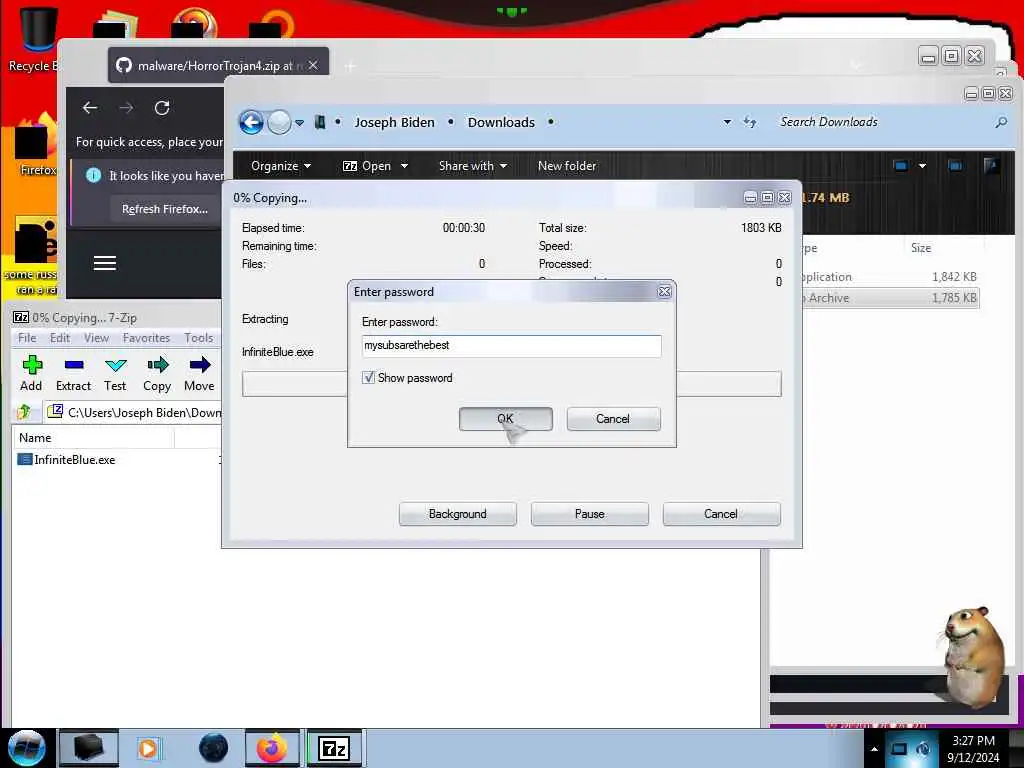This screenshot has height=768, width=1024.
Task: Click 7-Zip address path field
Action: pos(135,413)
